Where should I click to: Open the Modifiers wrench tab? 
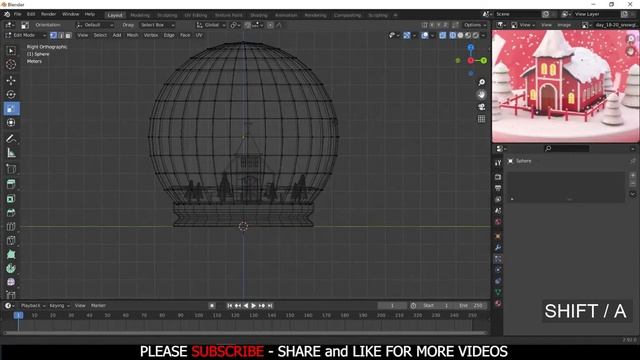(498, 248)
